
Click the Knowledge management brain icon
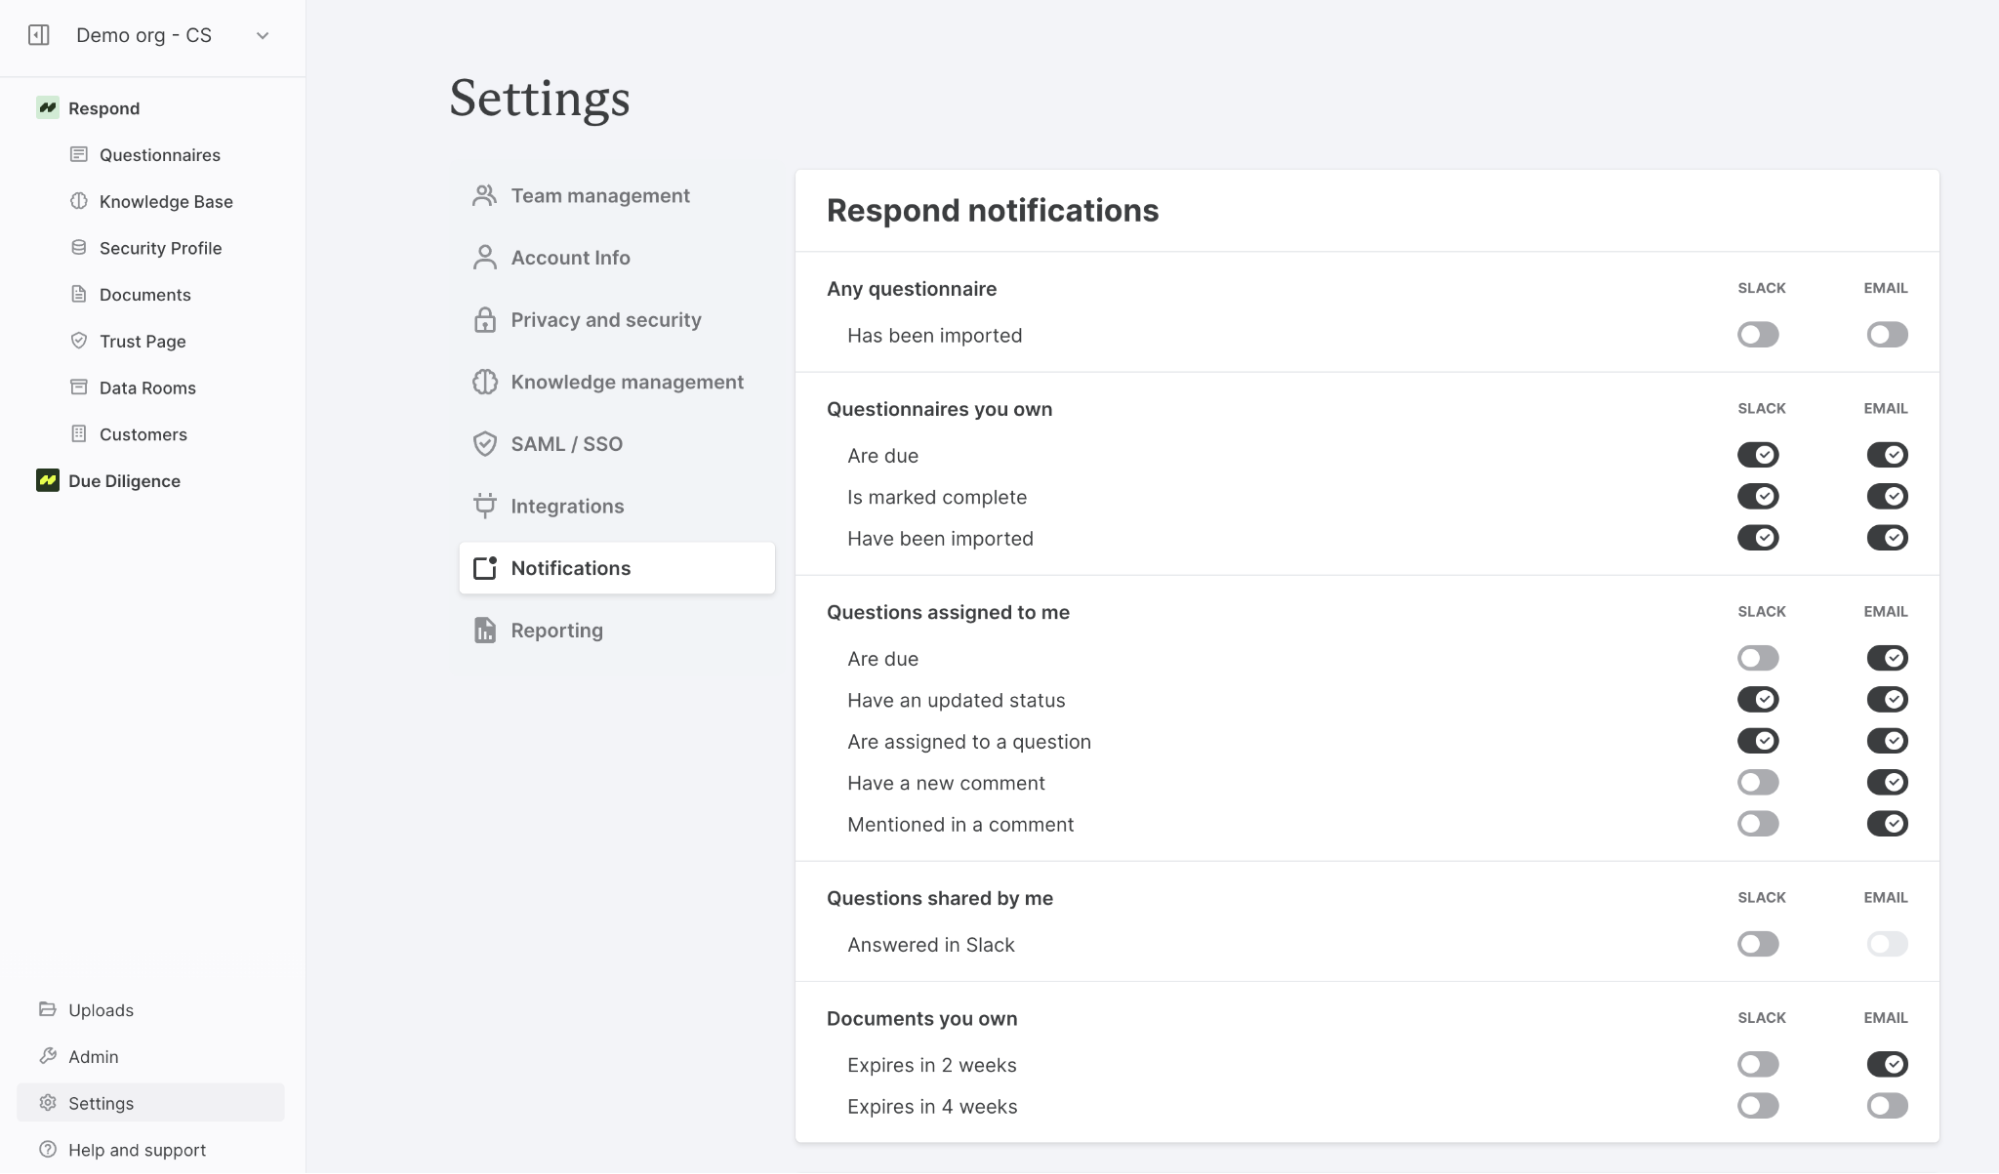click(x=485, y=382)
